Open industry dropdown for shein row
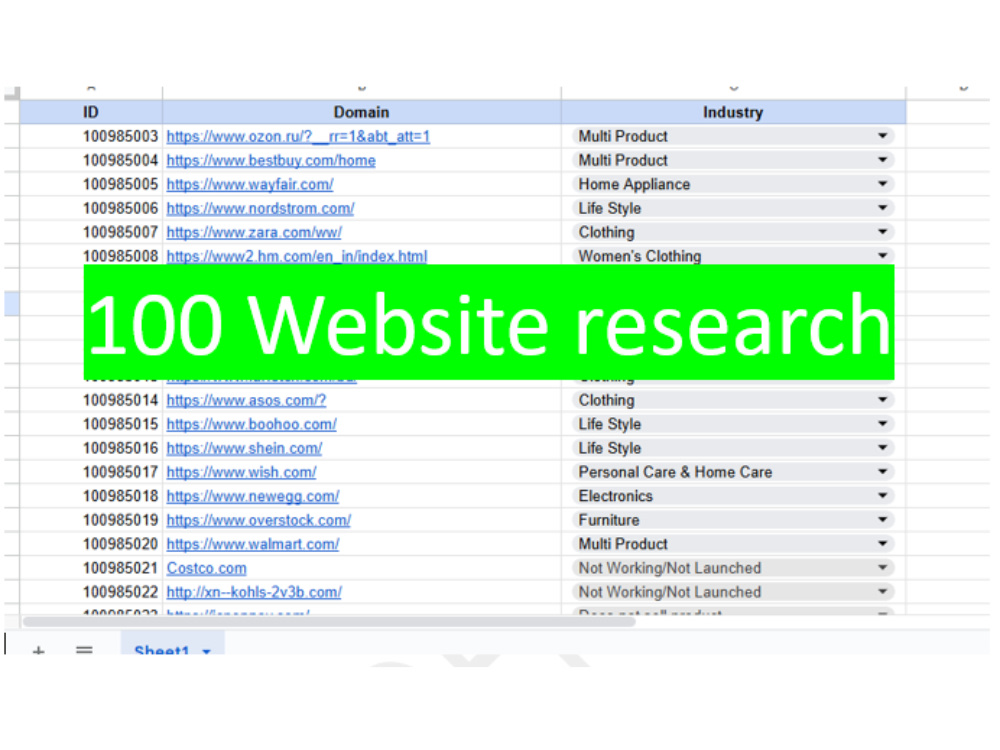 (883, 448)
